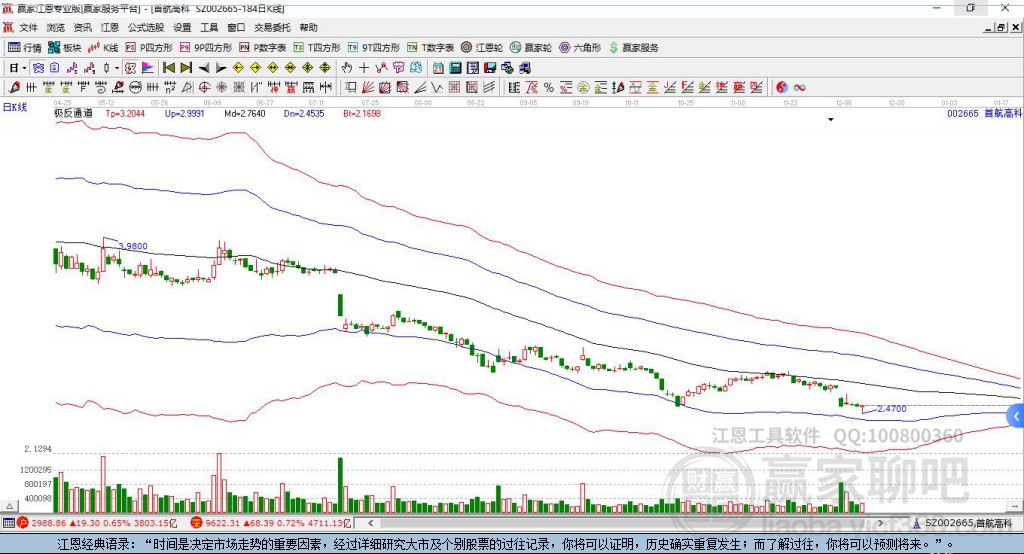Select the n² square tool icon
Image resolution: width=1024 pixels, height=554 pixels.
click(x=170, y=88)
